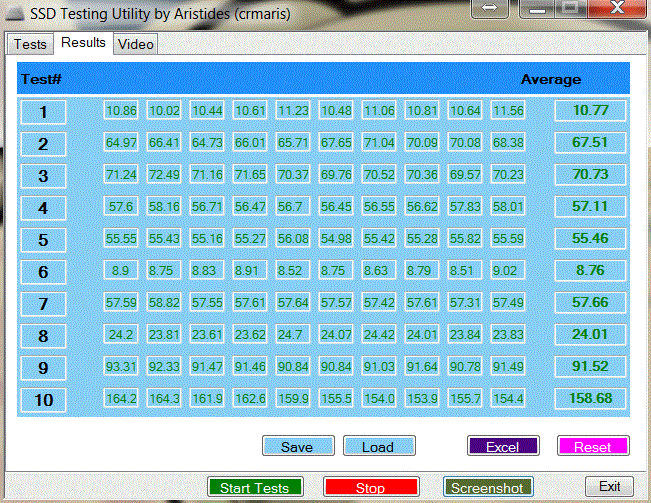The image size is (651, 503).
Task: Click the app icon in the title bar
Action: click(x=13, y=13)
